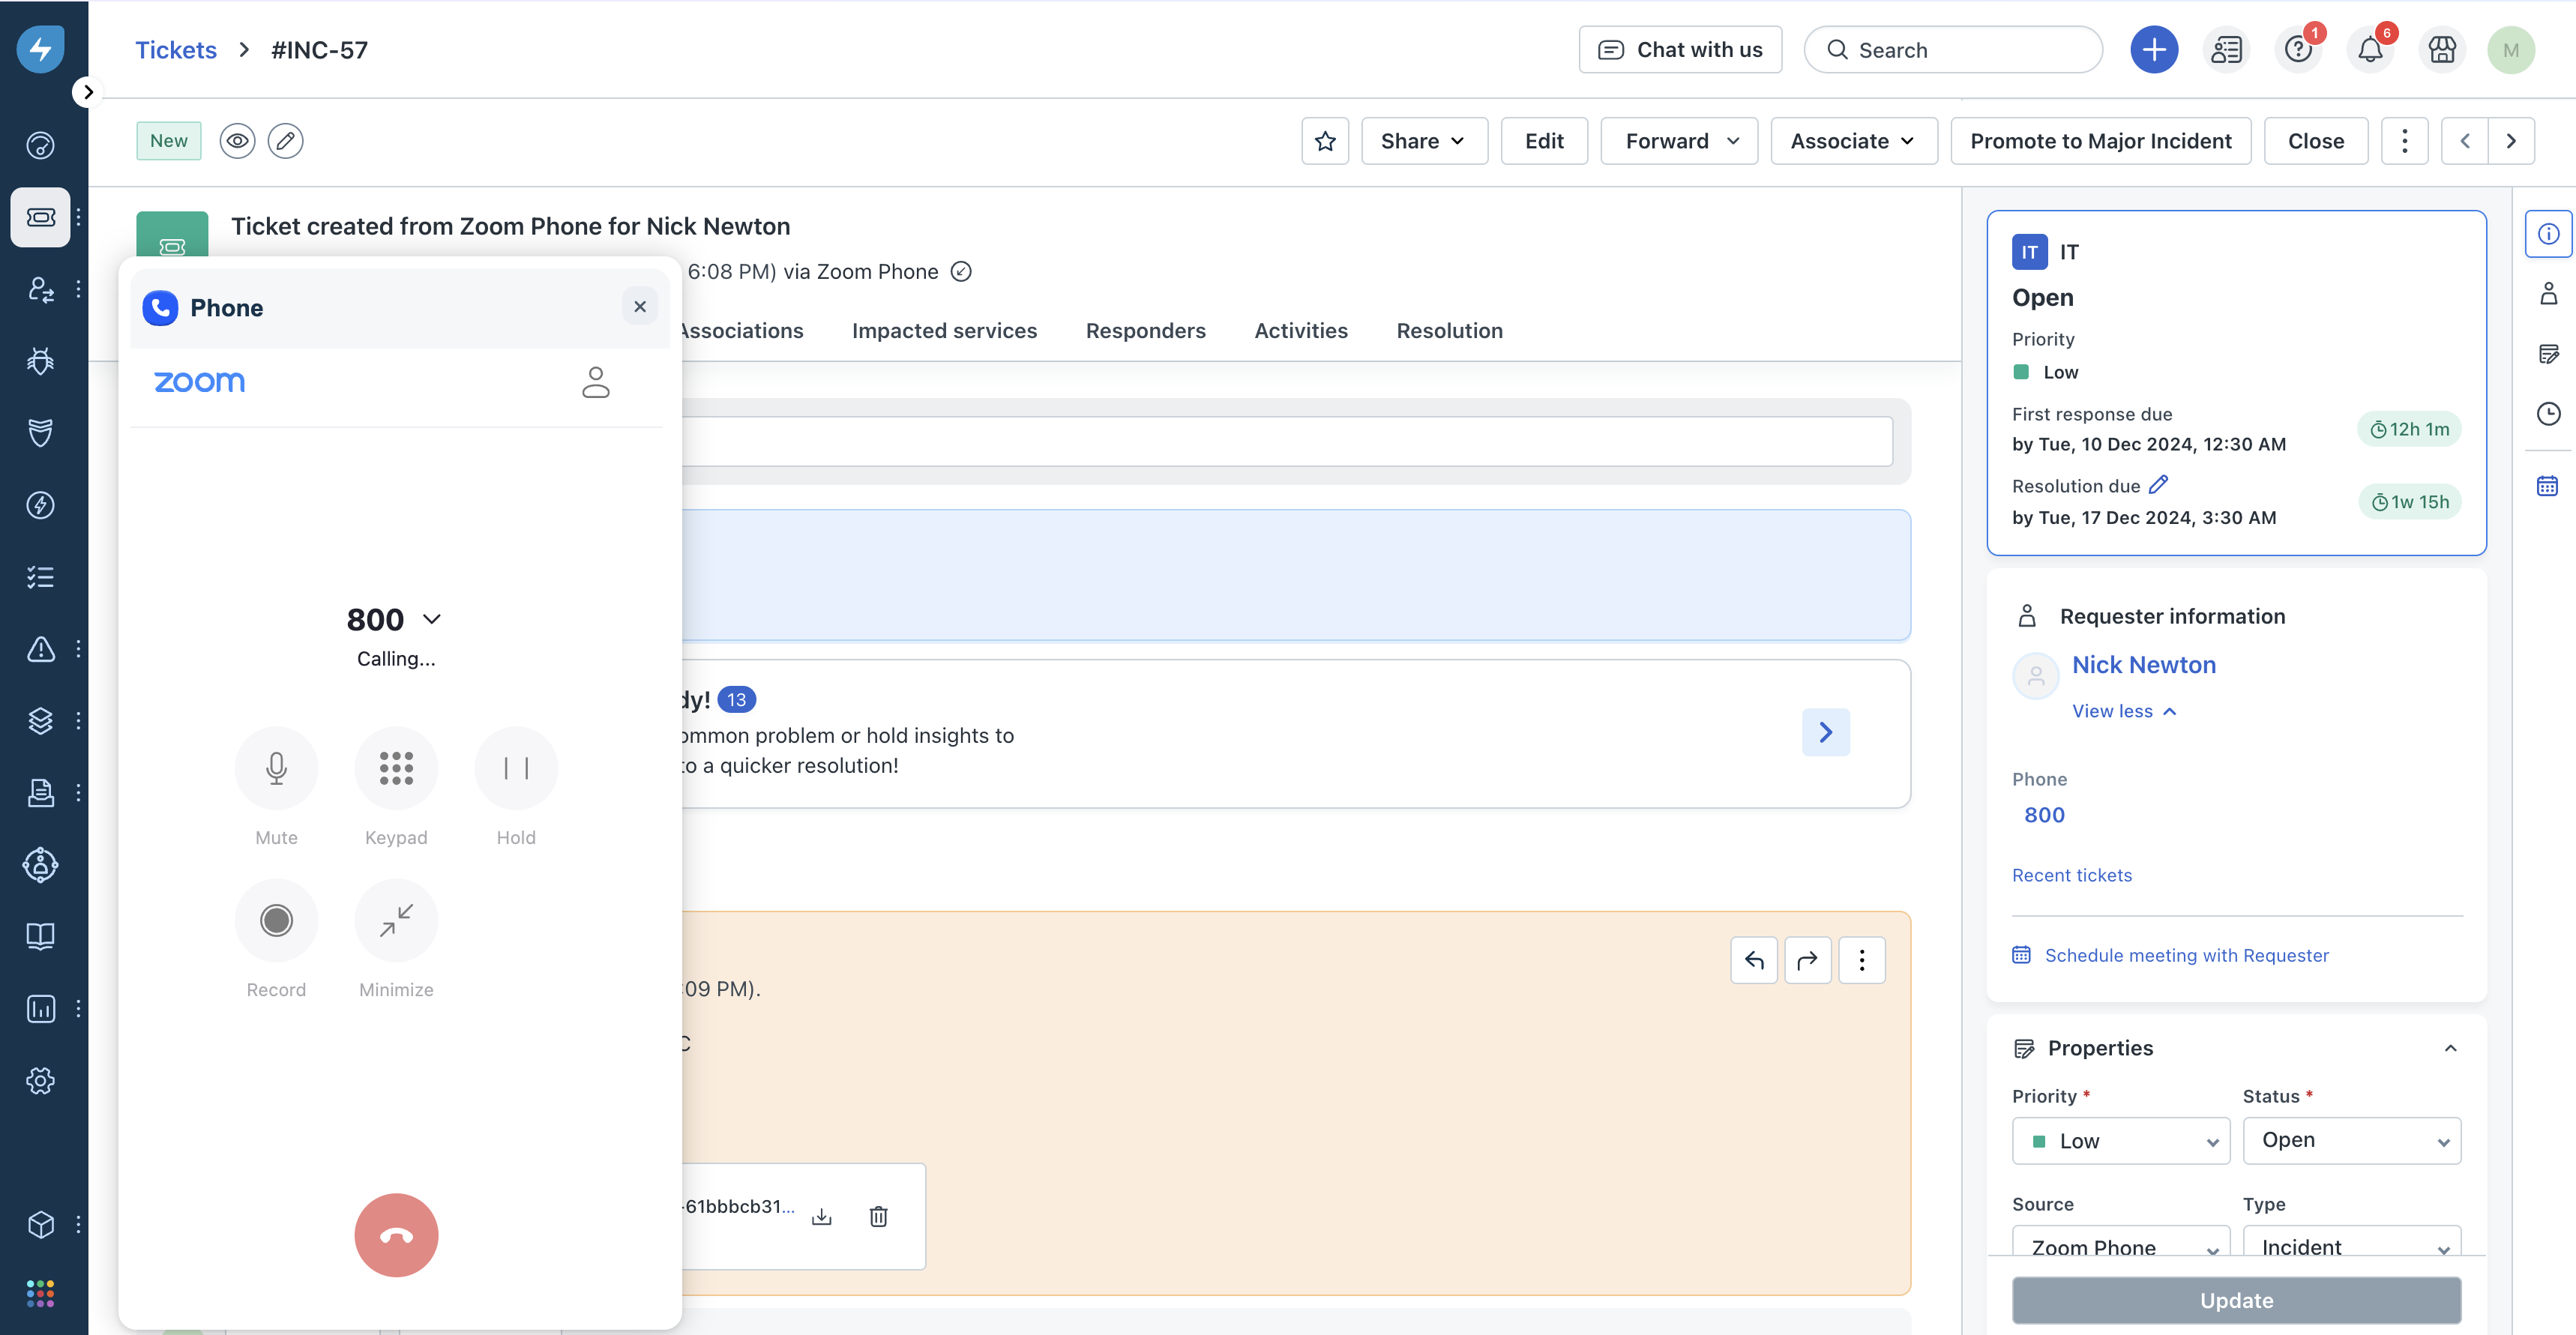Open Schedule meeting with Requester link
The height and width of the screenshot is (1335, 2576).
(x=2186, y=955)
